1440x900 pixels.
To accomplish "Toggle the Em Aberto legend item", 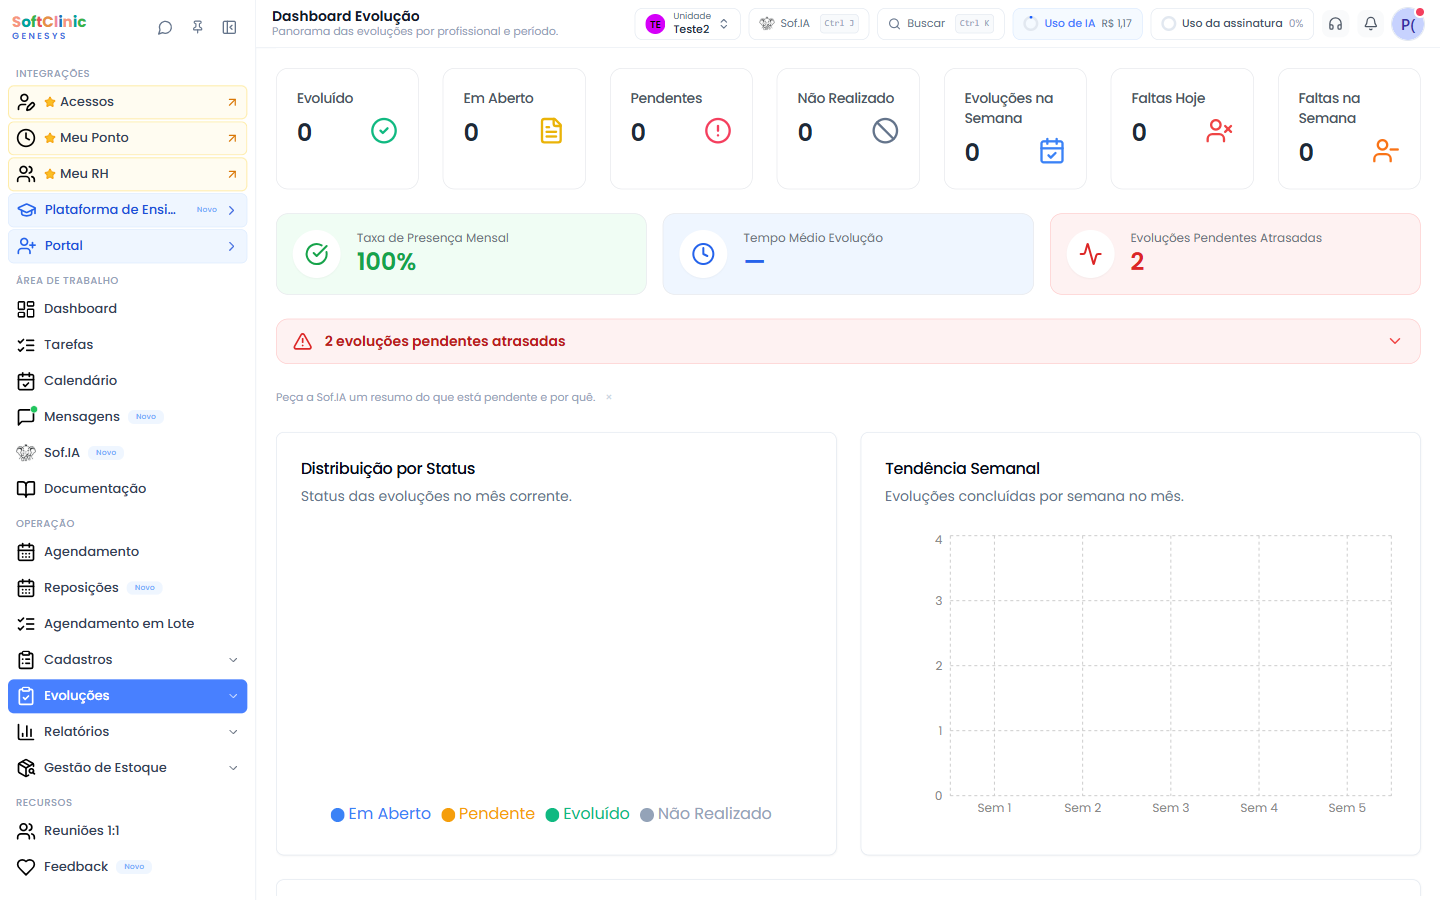I will pyautogui.click(x=381, y=814).
